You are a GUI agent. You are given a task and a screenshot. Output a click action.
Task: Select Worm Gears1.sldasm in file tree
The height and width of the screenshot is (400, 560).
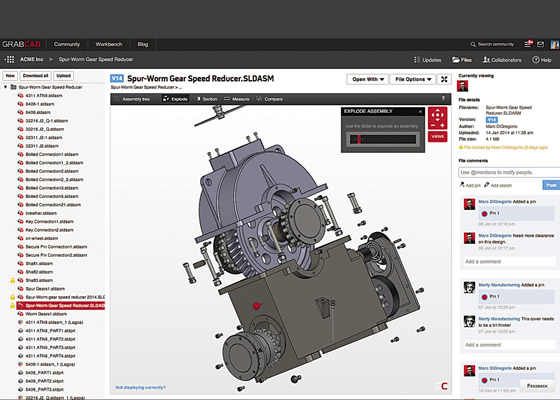pos(46,314)
